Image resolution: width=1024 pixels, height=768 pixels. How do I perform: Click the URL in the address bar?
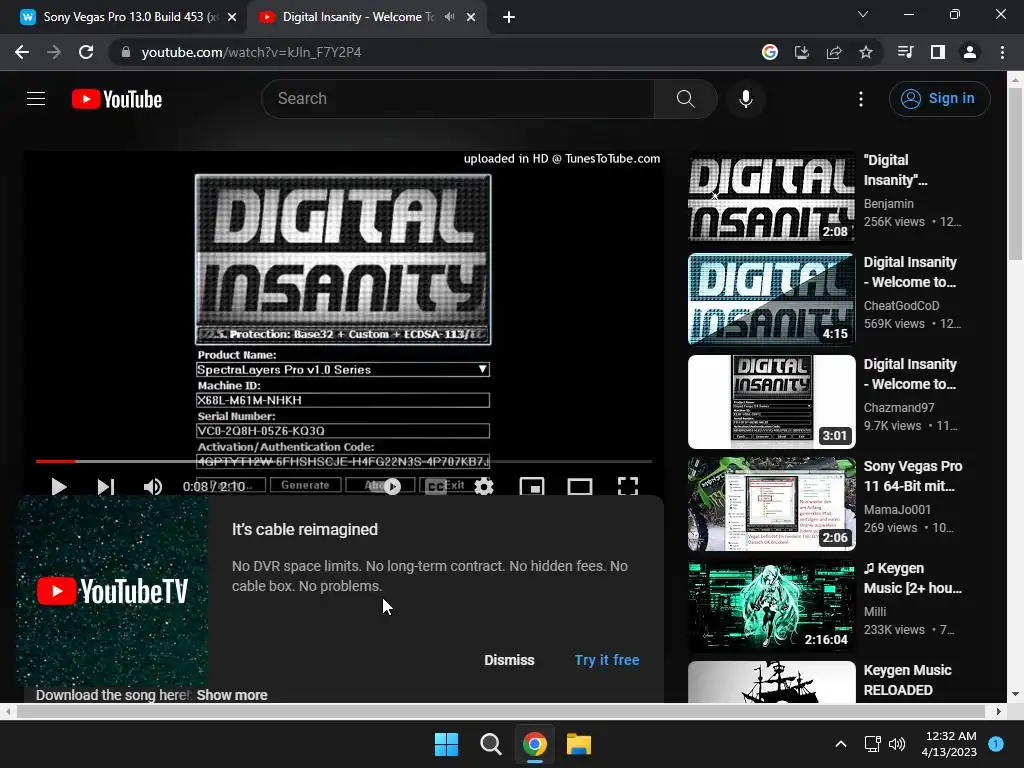coord(251,52)
